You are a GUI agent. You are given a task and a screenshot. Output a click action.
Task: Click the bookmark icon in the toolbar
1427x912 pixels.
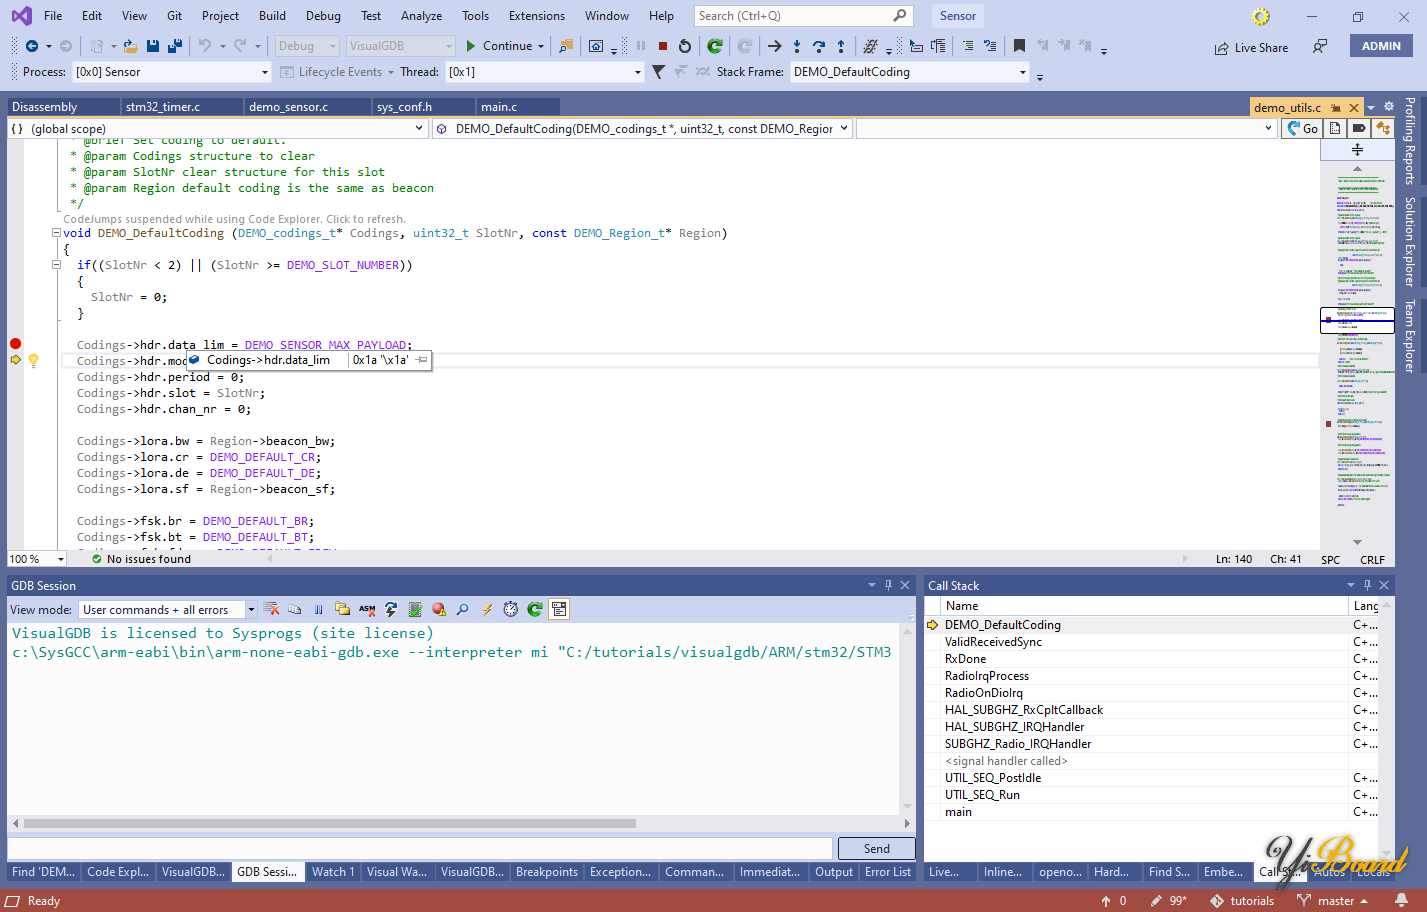[x=1019, y=46]
